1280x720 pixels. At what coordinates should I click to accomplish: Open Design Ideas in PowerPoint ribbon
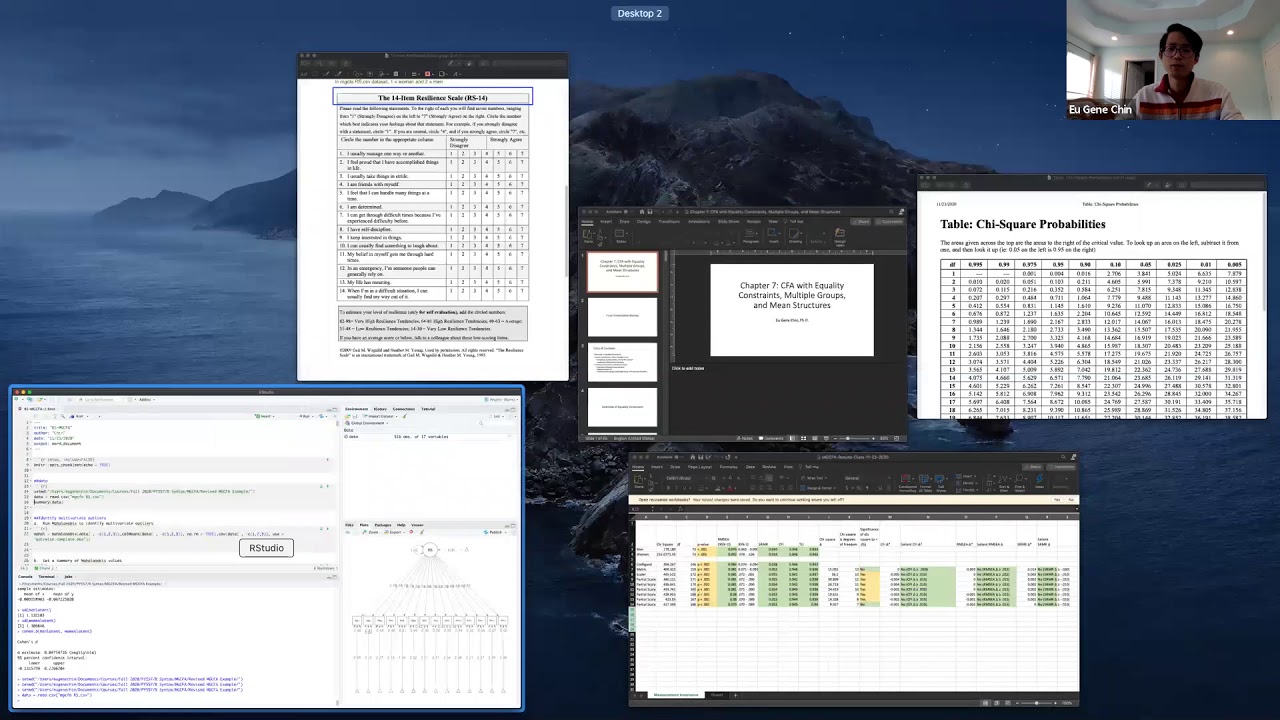click(840, 236)
